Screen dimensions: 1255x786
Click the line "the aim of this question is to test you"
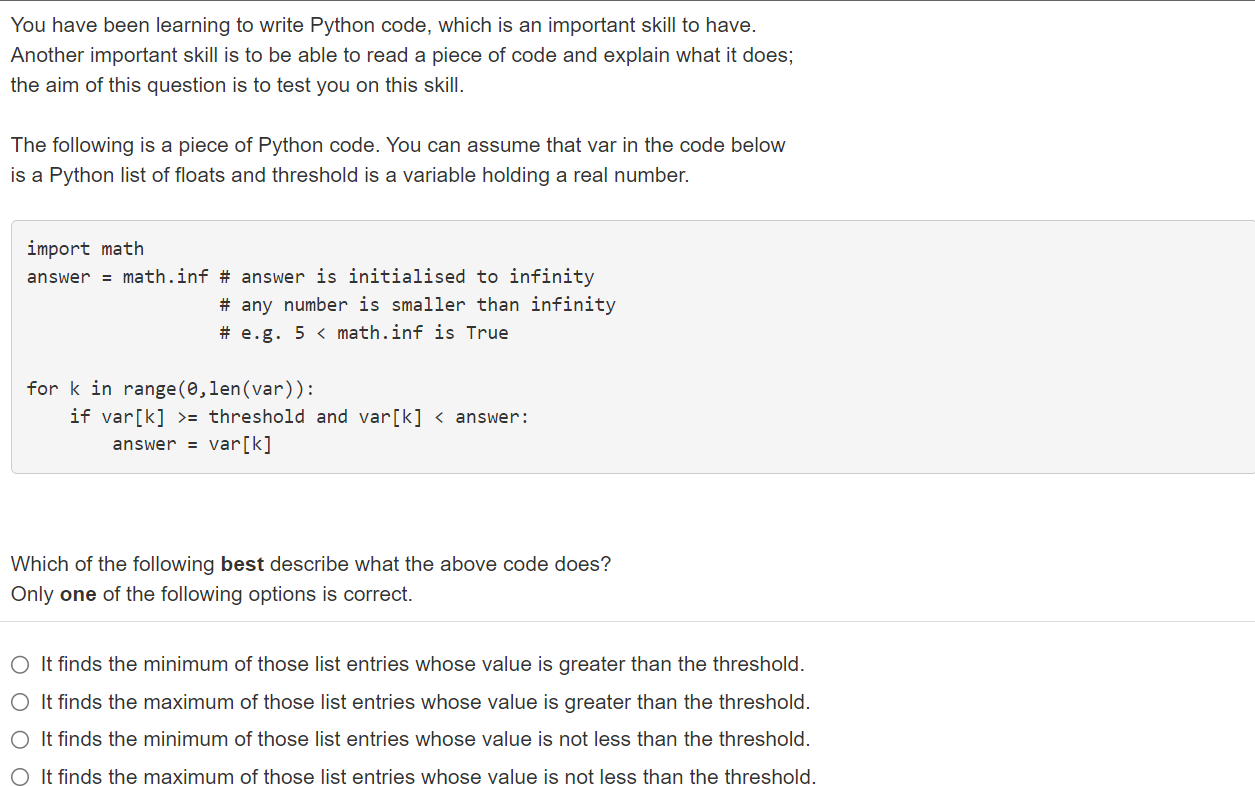pyautogui.click(x=237, y=85)
